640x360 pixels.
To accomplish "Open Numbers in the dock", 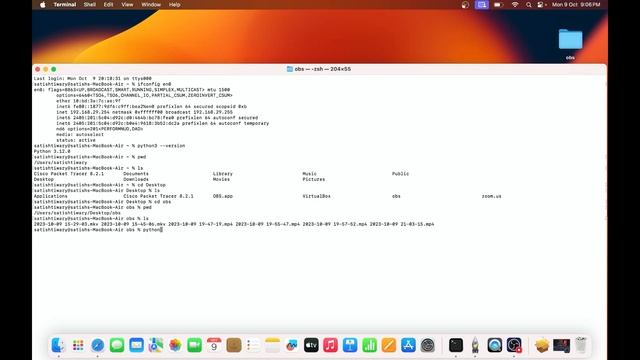I will [x=369, y=345].
